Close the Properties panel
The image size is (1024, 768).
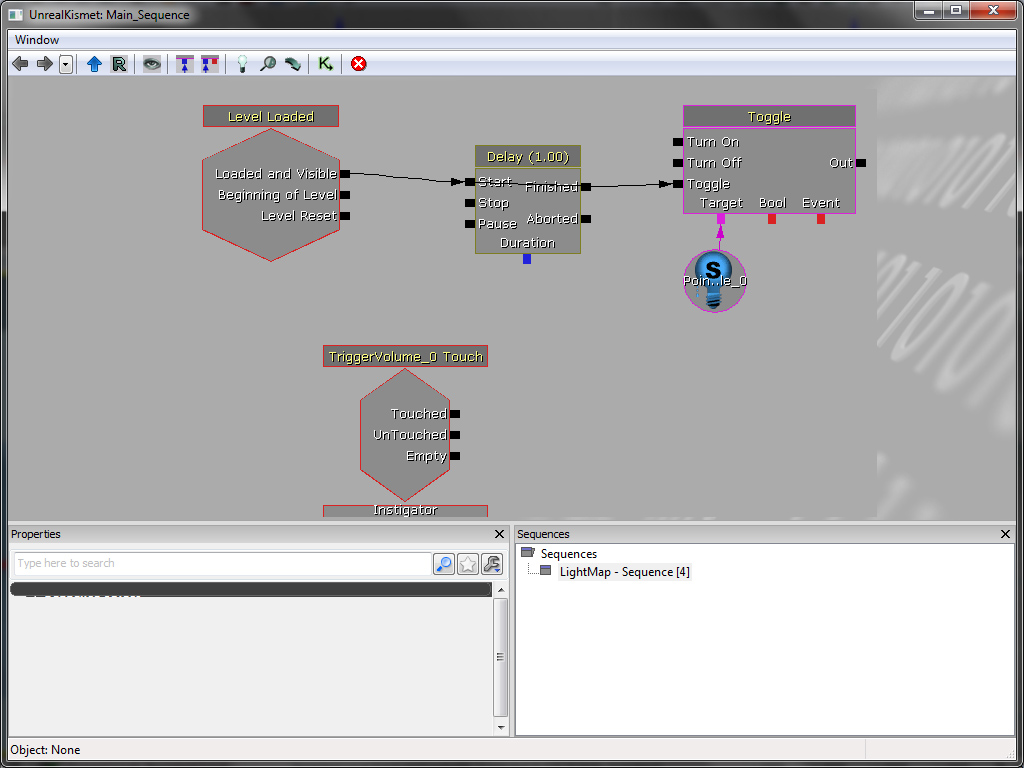500,535
